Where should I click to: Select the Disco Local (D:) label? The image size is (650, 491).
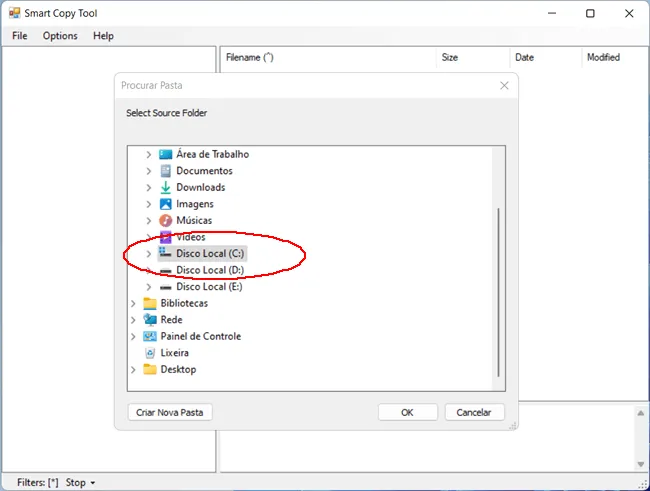coord(210,270)
